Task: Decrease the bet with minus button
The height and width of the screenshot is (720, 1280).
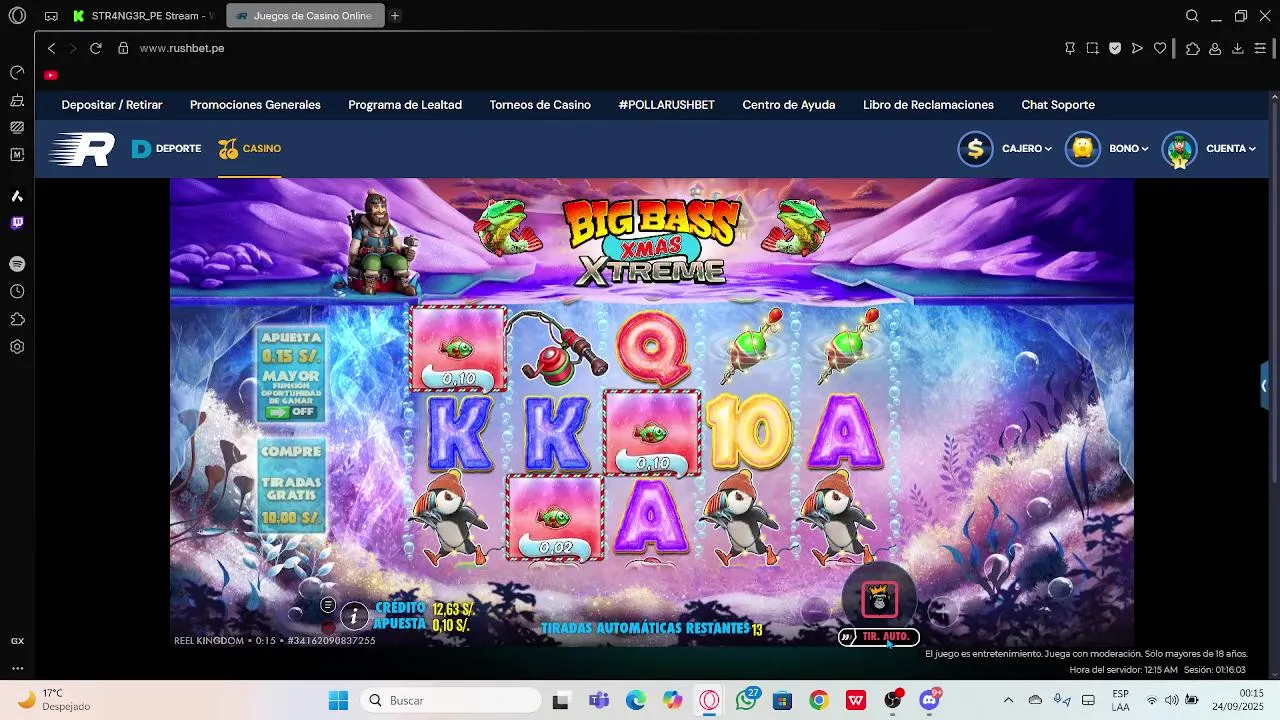Action: 816,610
